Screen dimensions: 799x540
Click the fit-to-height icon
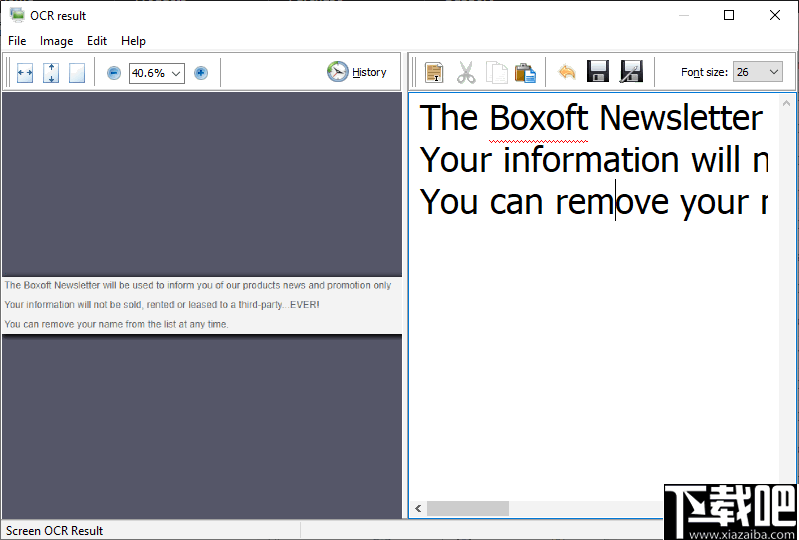click(51, 73)
